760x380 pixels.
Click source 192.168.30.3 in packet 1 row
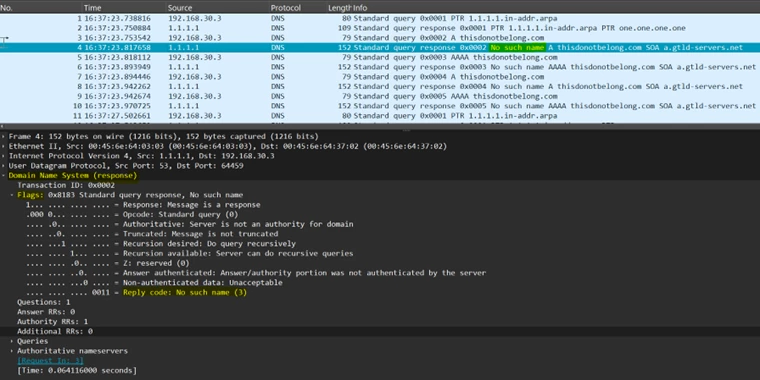pyautogui.click(x=195, y=18)
